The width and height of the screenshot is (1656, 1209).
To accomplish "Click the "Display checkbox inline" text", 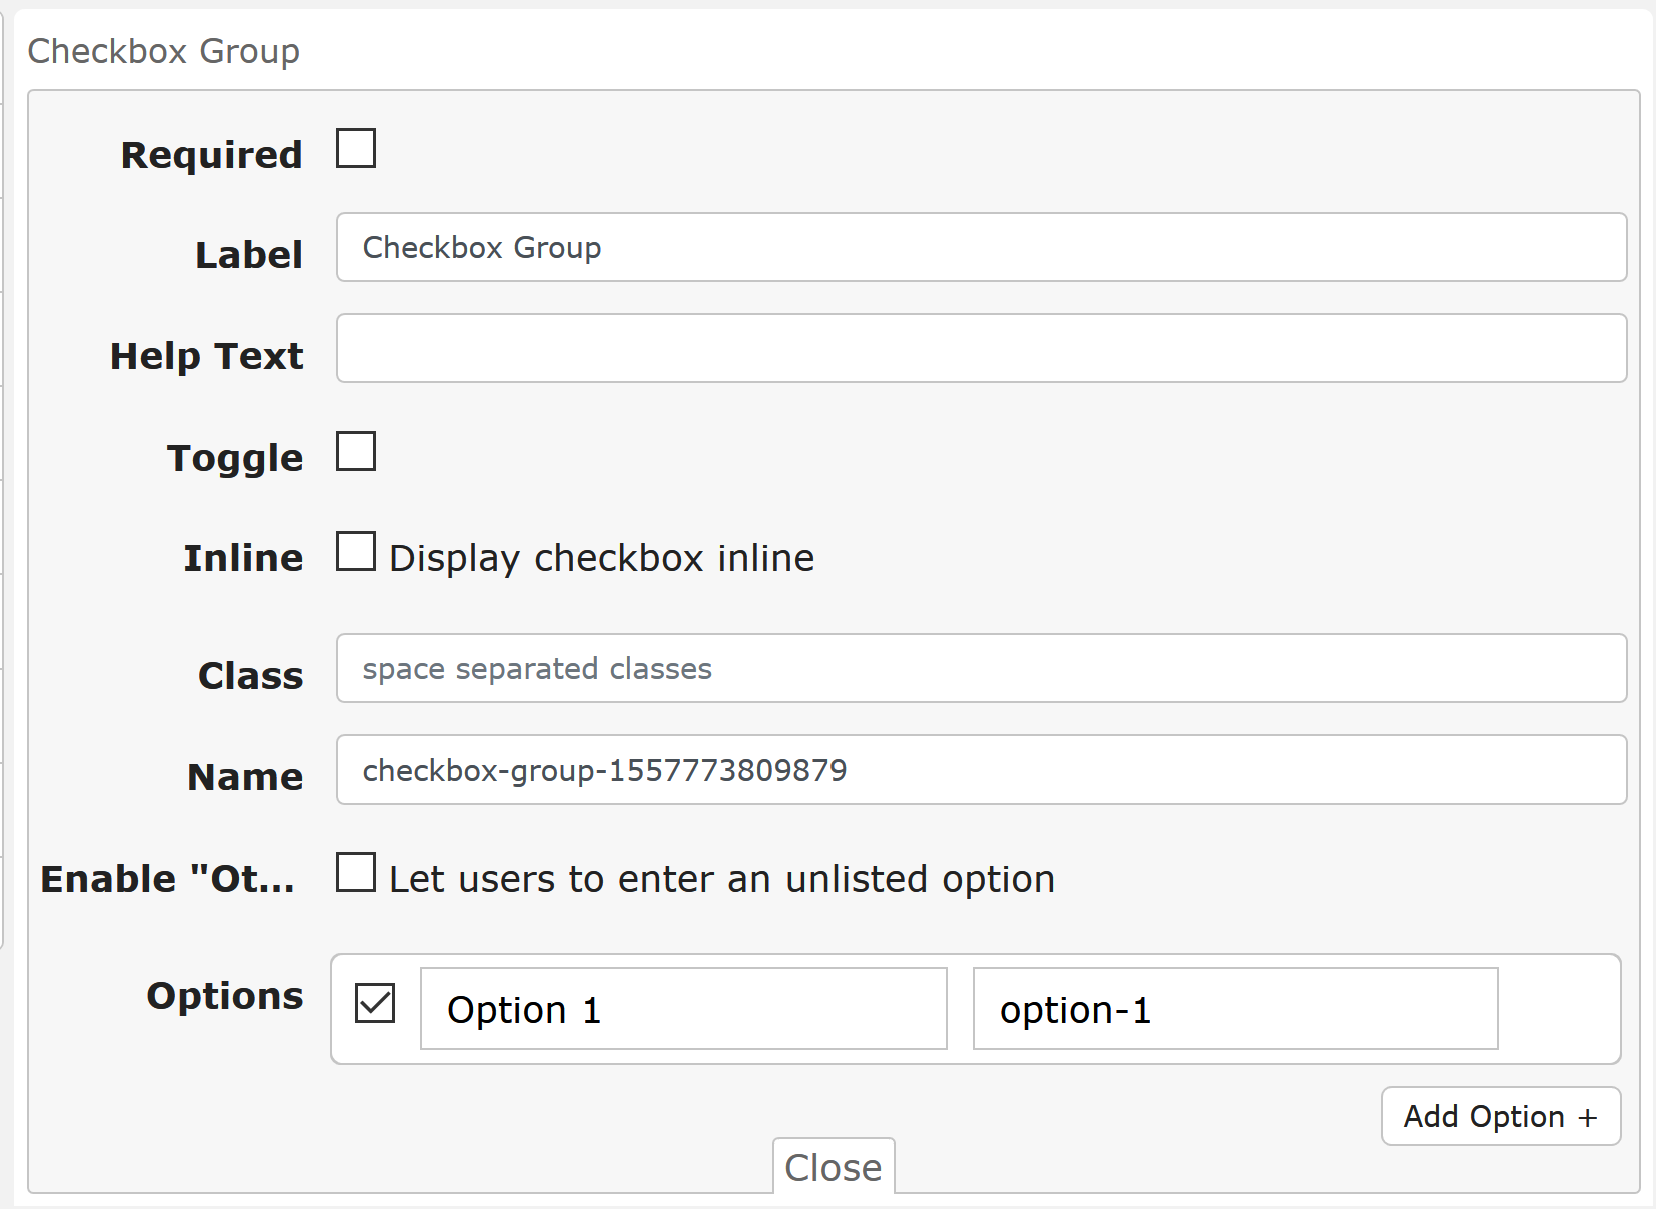I will click(x=601, y=558).
